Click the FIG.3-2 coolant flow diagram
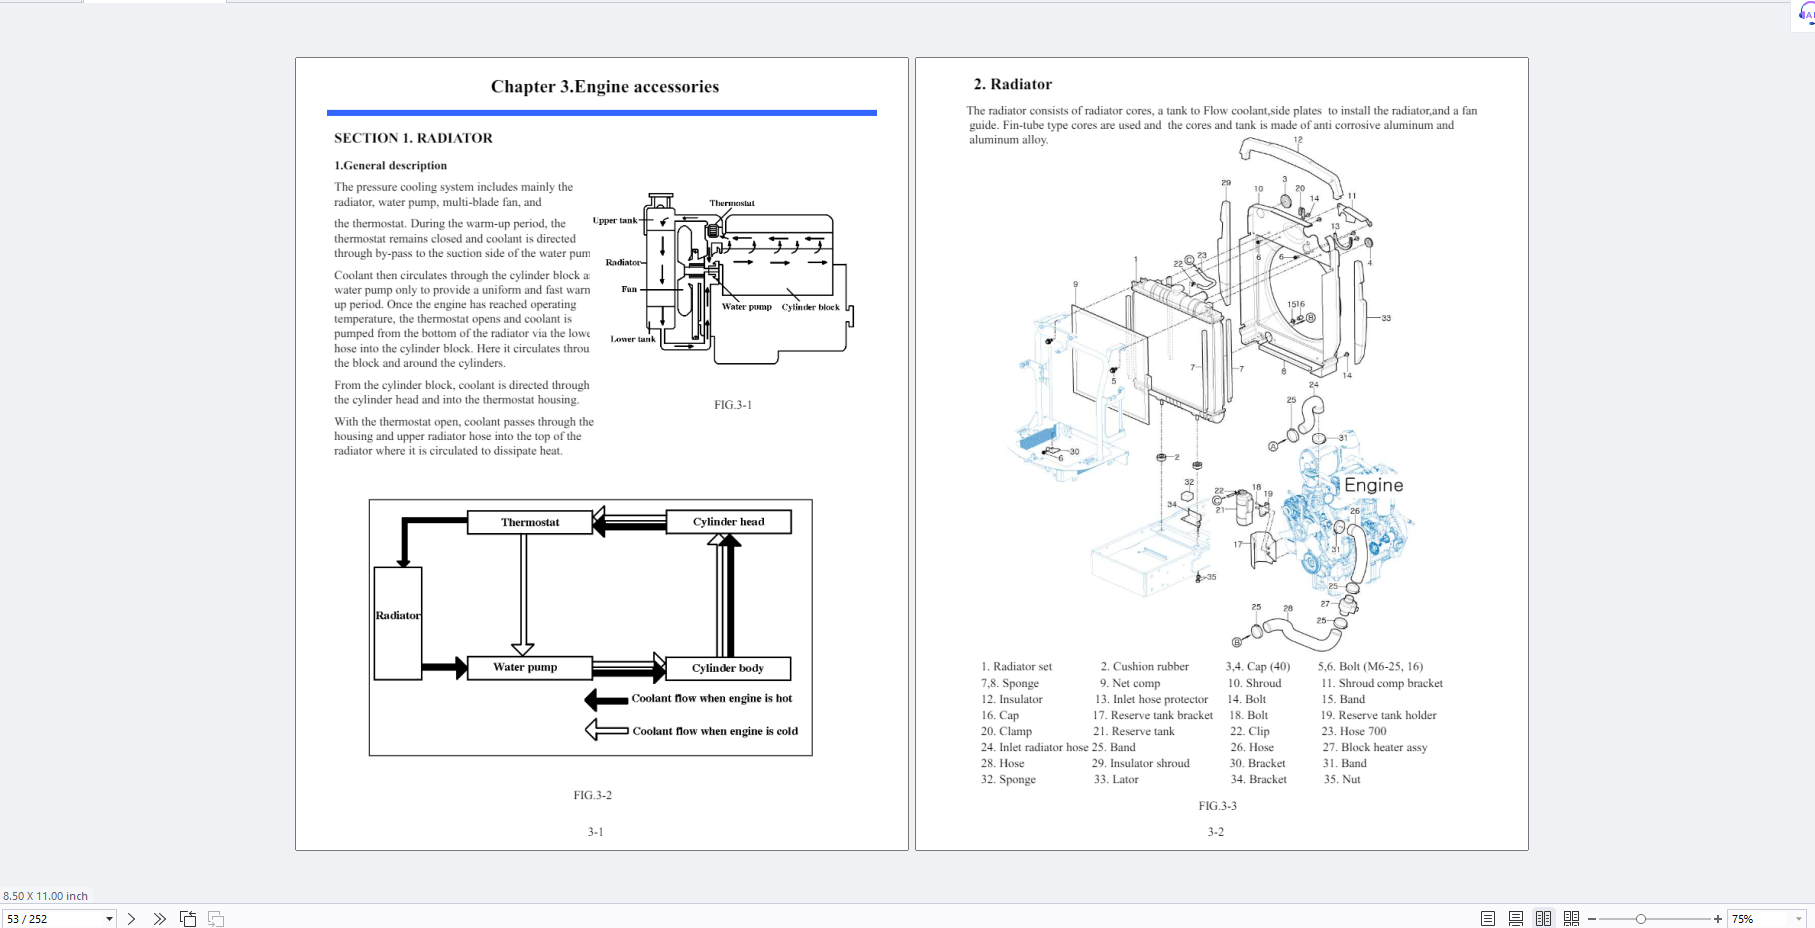This screenshot has width=1815, height=928. [x=590, y=627]
